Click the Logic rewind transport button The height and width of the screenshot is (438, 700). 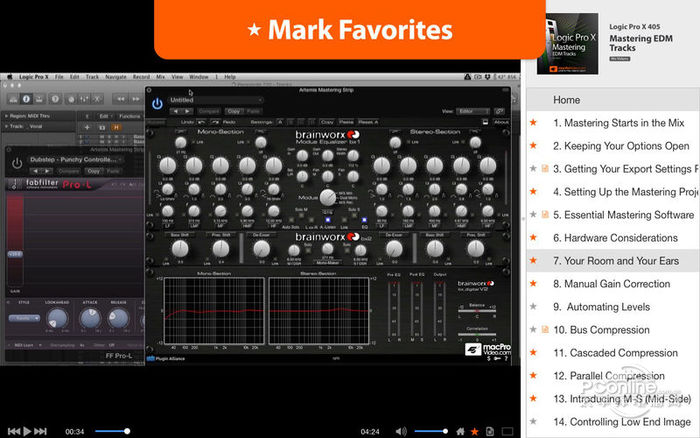(x=121, y=99)
